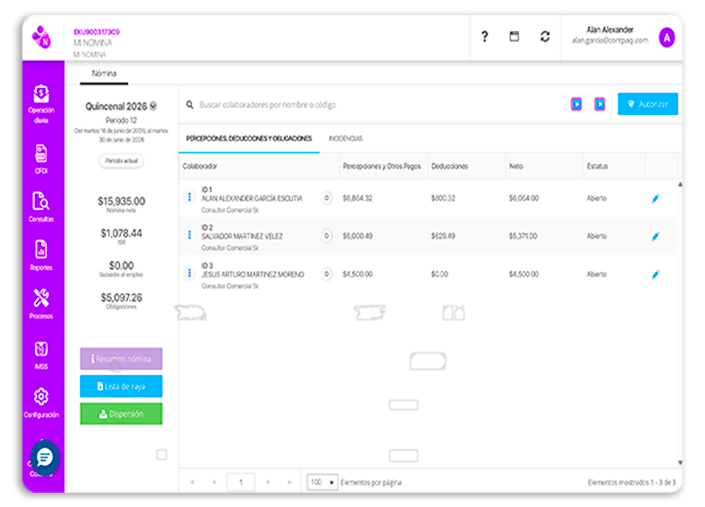Screen dimensions: 705x507
Task: Open row options for Alan Alexander García
Action: coord(189,197)
